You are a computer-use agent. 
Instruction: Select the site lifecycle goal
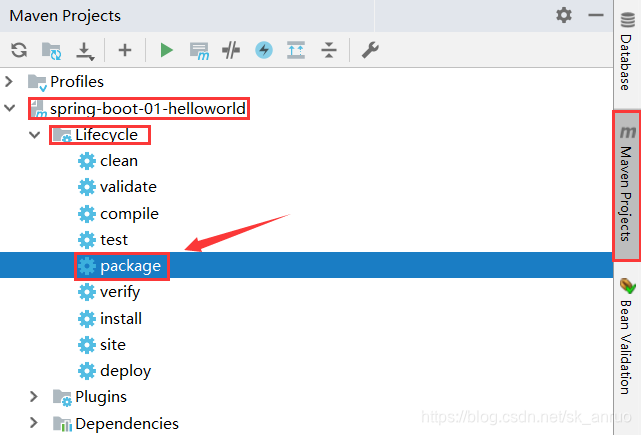[x=102, y=345]
